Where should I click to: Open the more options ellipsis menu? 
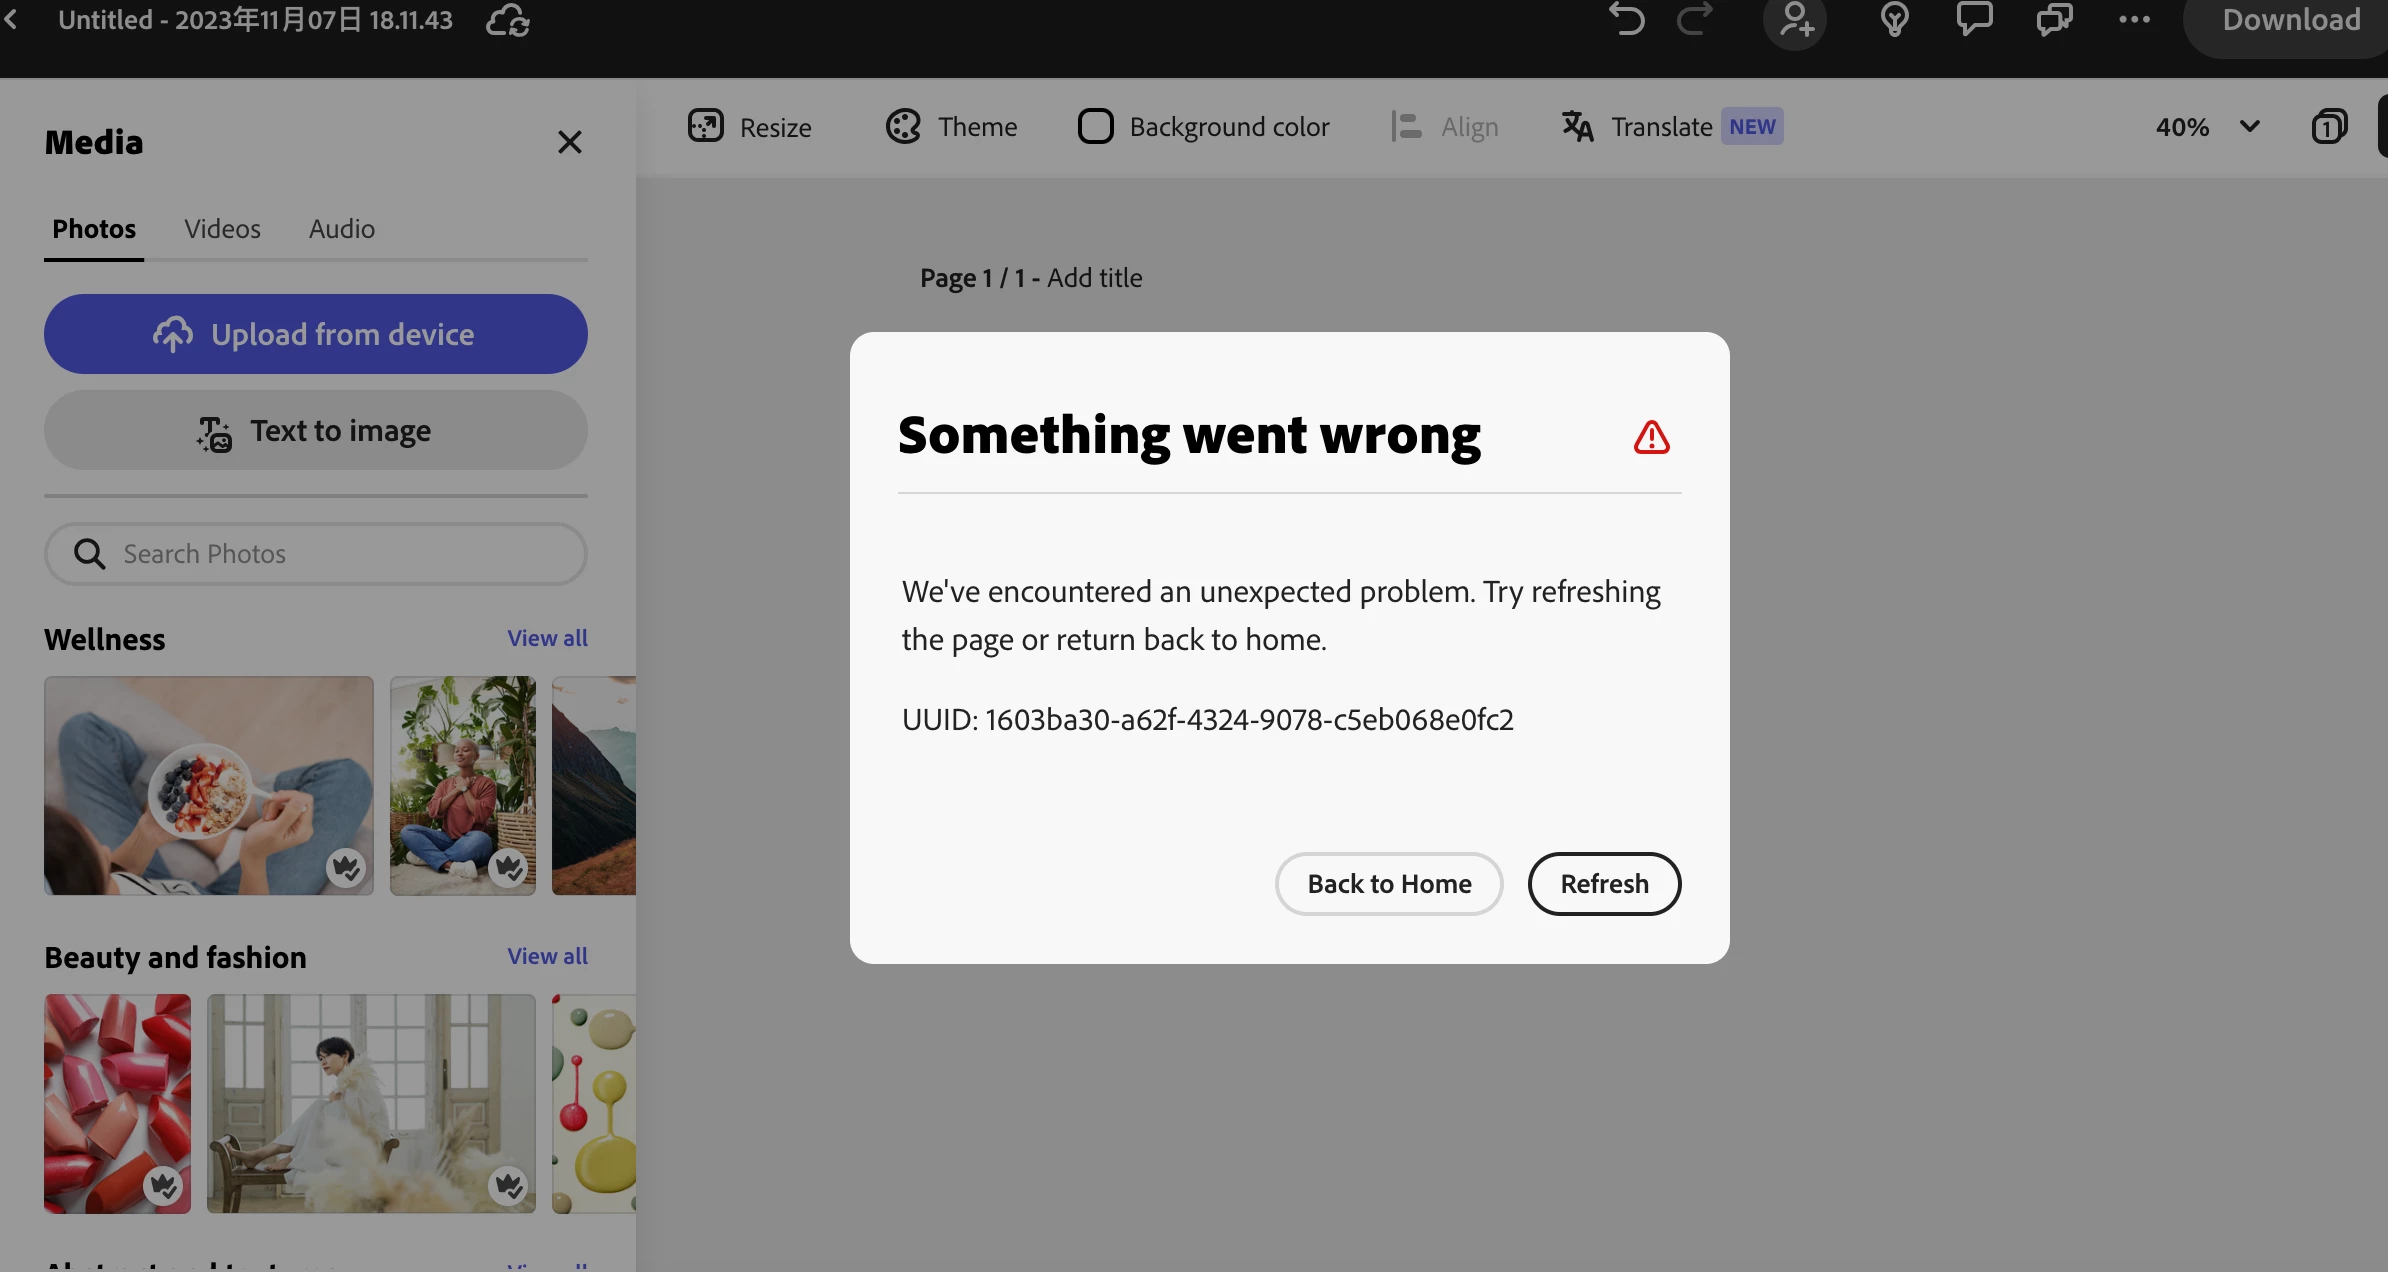(x=2134, y=19)
